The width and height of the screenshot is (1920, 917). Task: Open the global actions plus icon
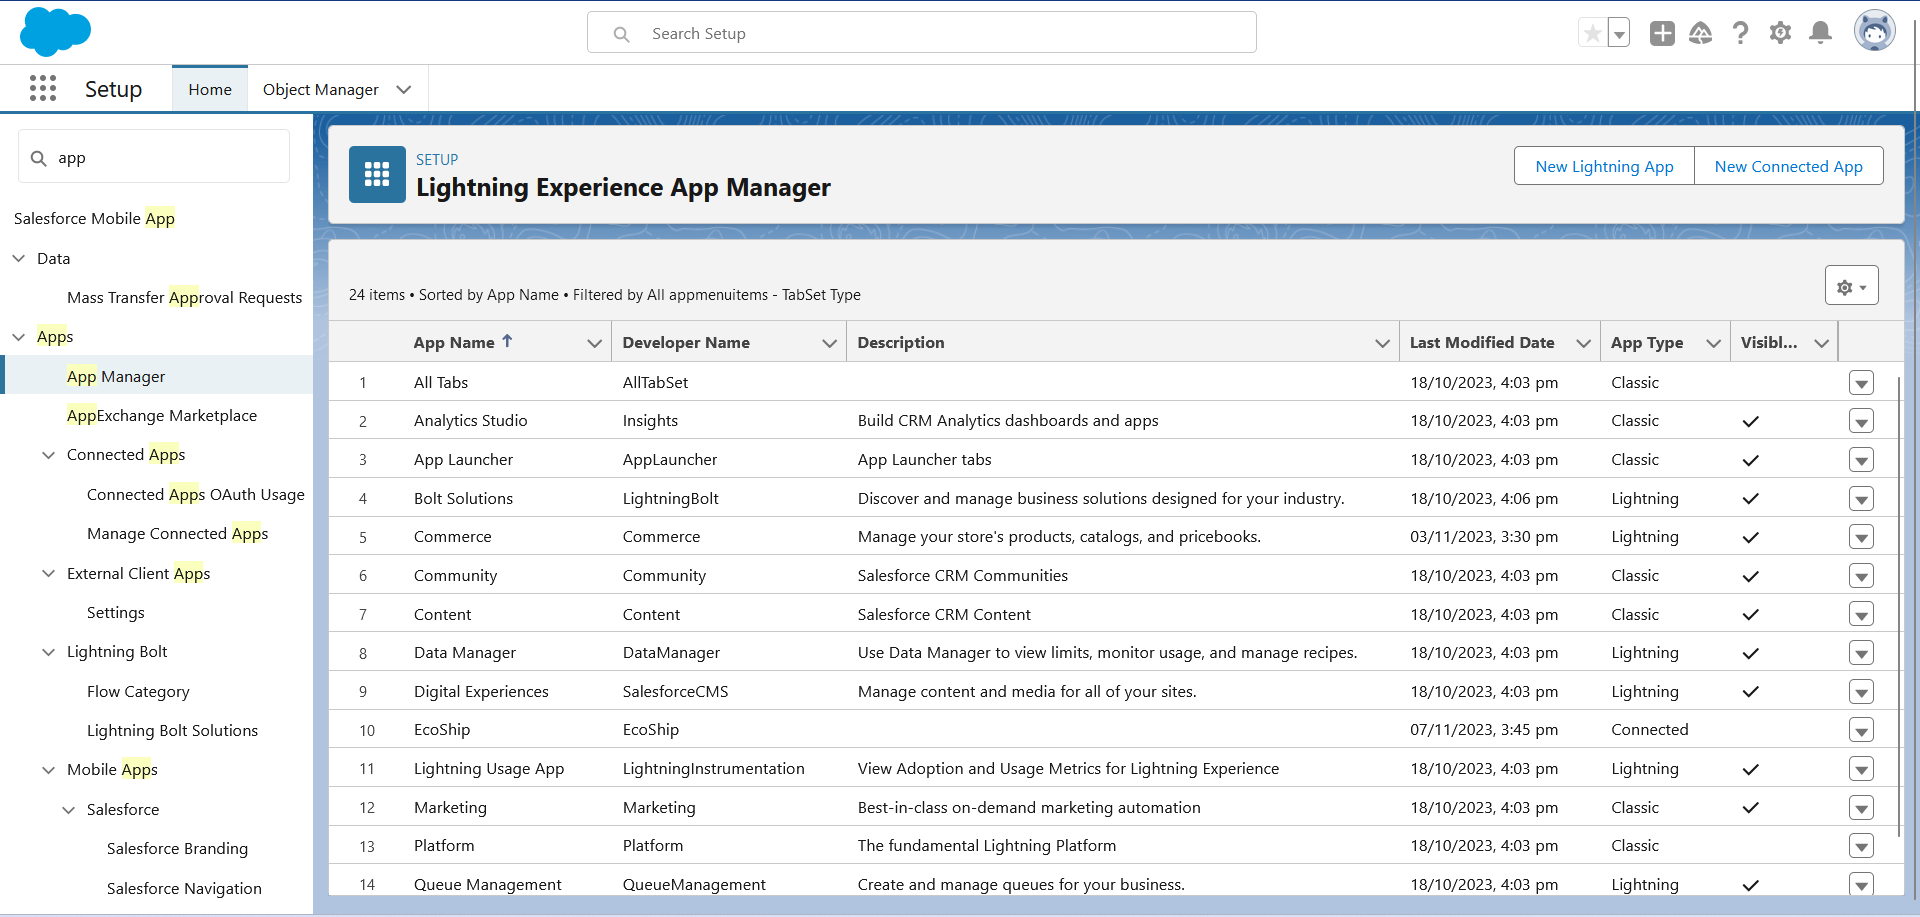click(x=1662, y=33)
